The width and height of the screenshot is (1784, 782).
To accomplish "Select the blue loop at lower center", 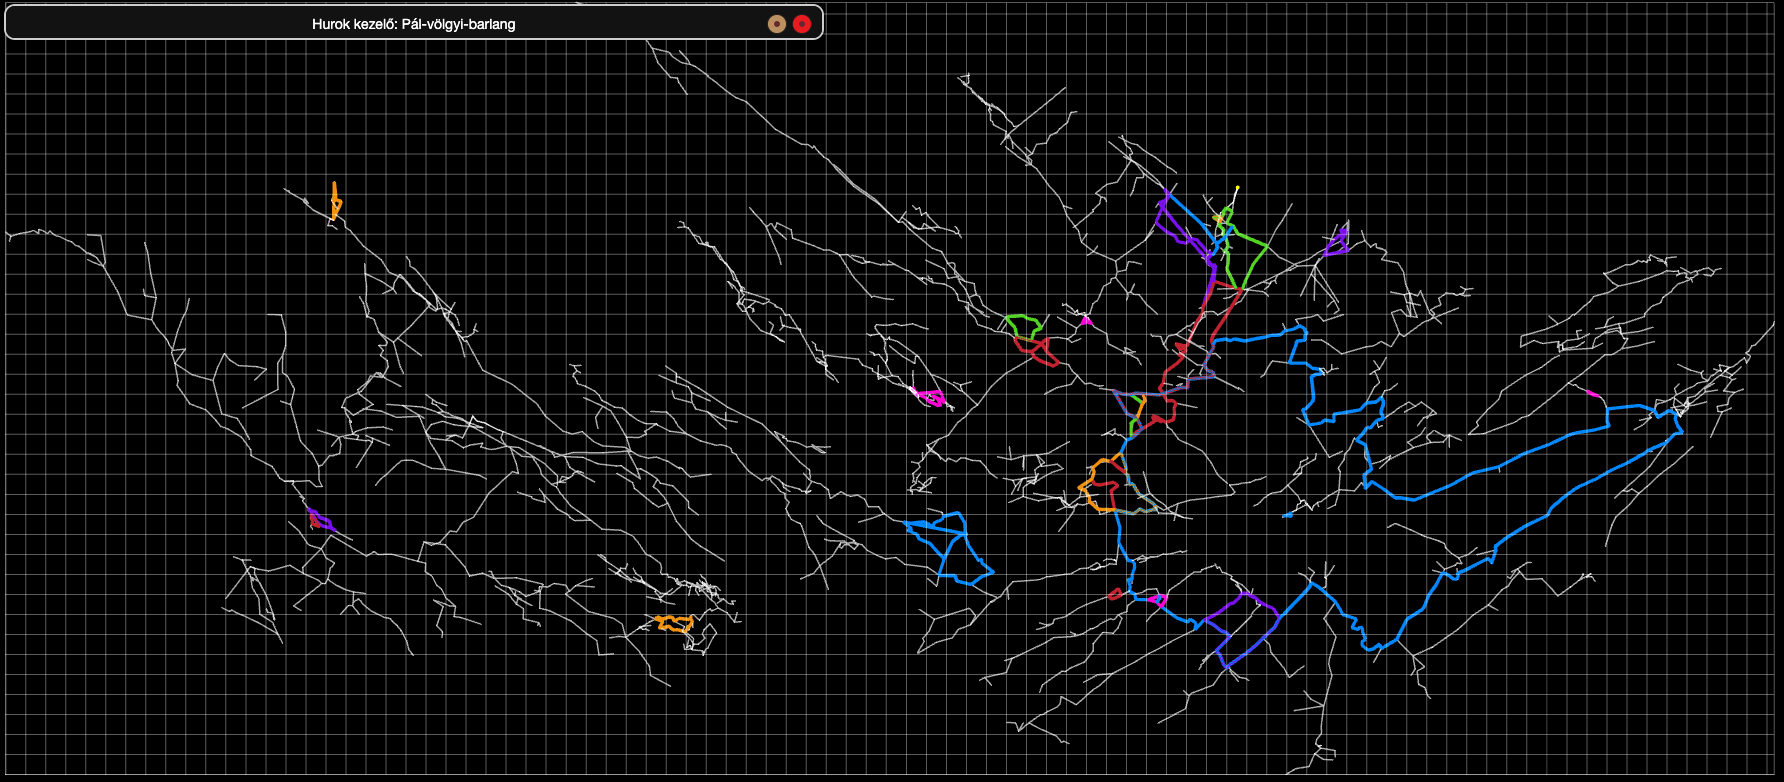I will point(946,547).
